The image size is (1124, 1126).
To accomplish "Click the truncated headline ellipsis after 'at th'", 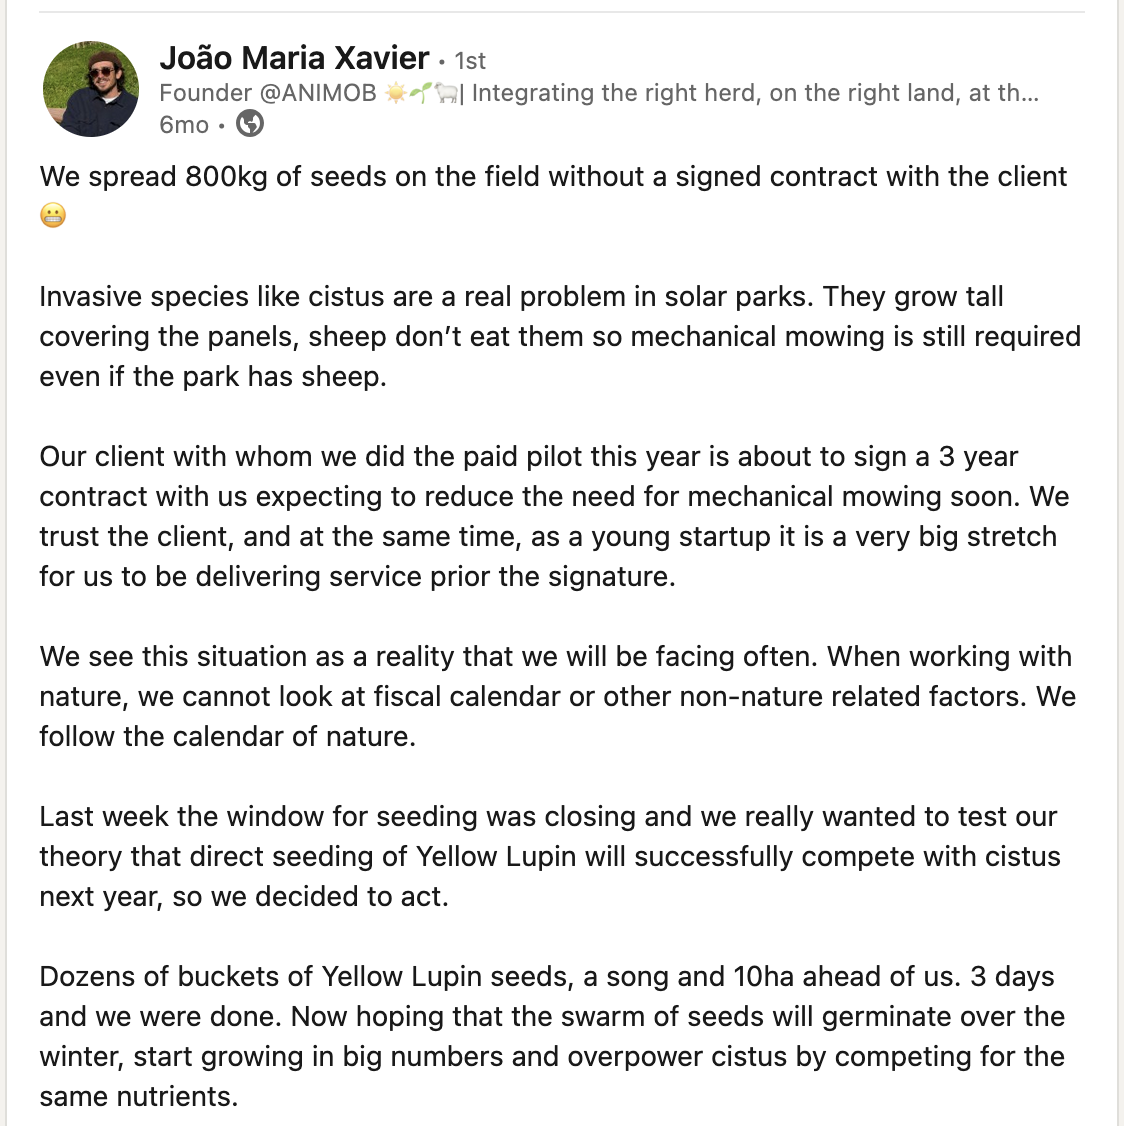I will (x=1028, y=93).
